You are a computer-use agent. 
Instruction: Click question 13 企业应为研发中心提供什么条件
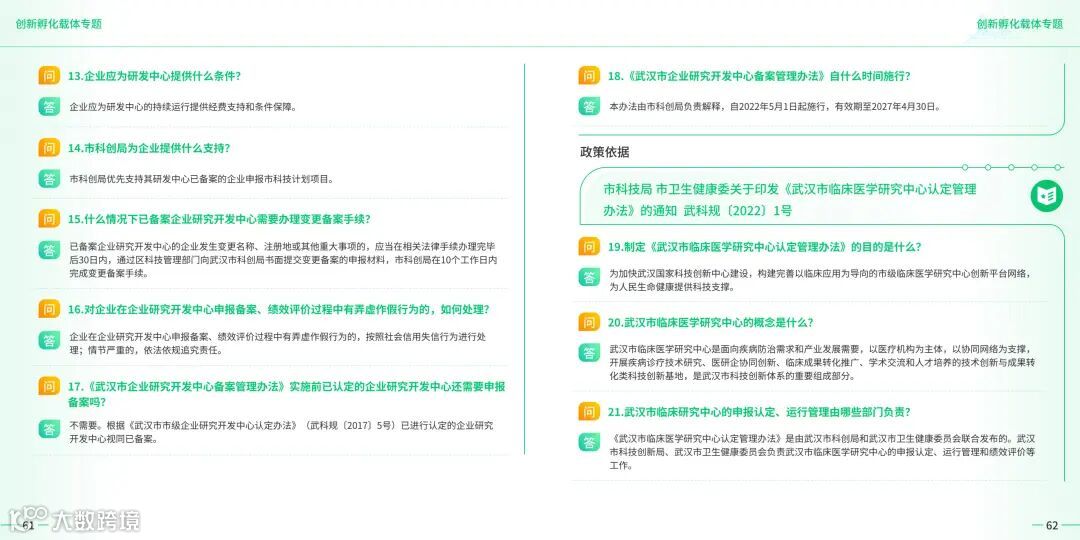154,76
